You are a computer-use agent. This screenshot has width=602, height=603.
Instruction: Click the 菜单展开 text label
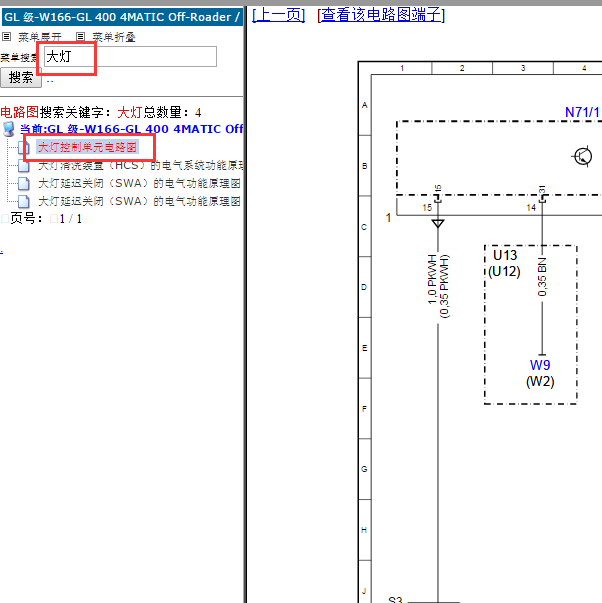pos(40,37)
